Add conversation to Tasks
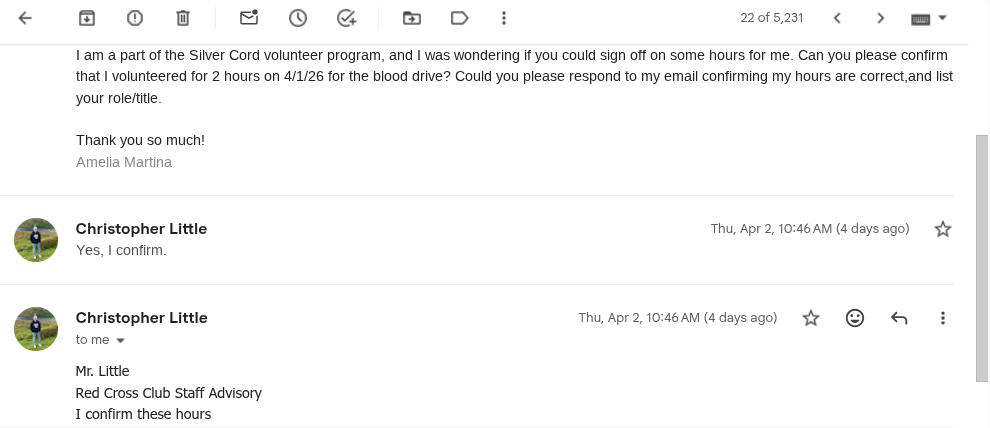Image resolution: width=990 pixels, height=428 pixels. tap(346, 18)
